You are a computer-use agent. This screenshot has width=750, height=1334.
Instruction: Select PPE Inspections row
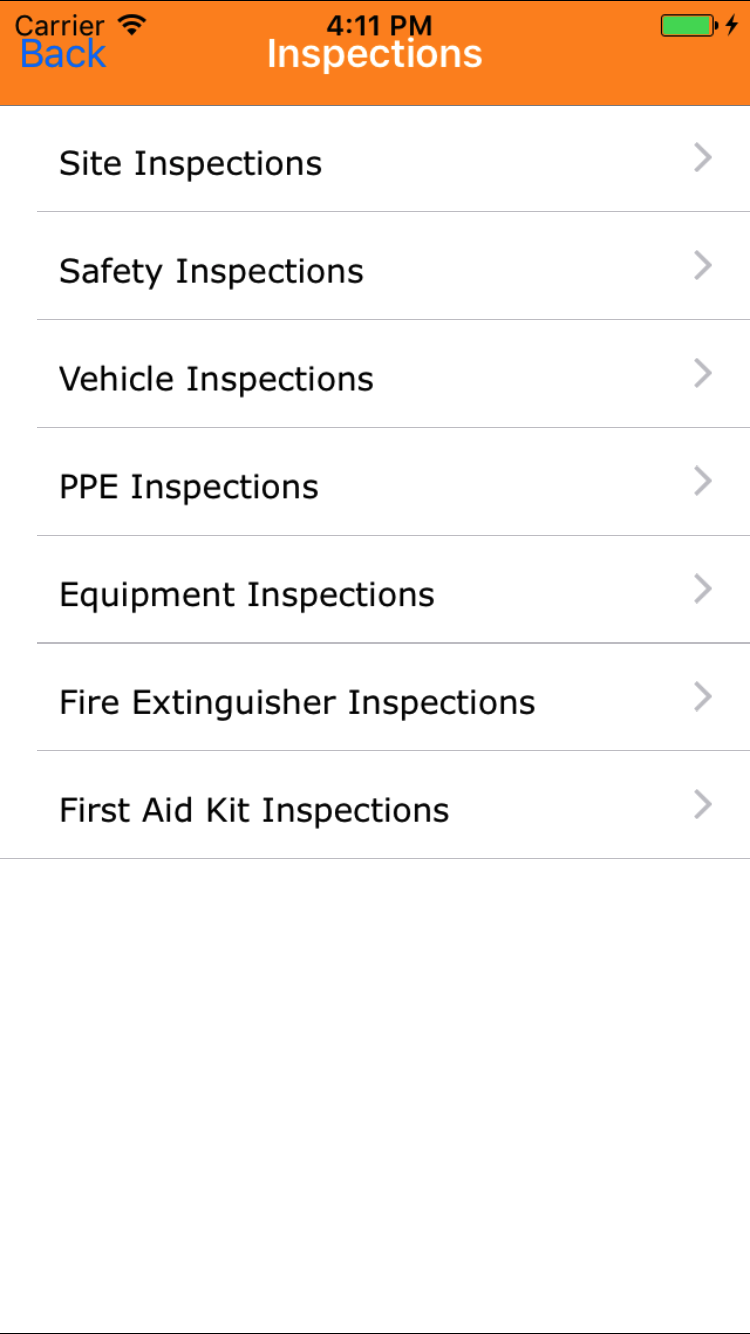coord(189,487)
